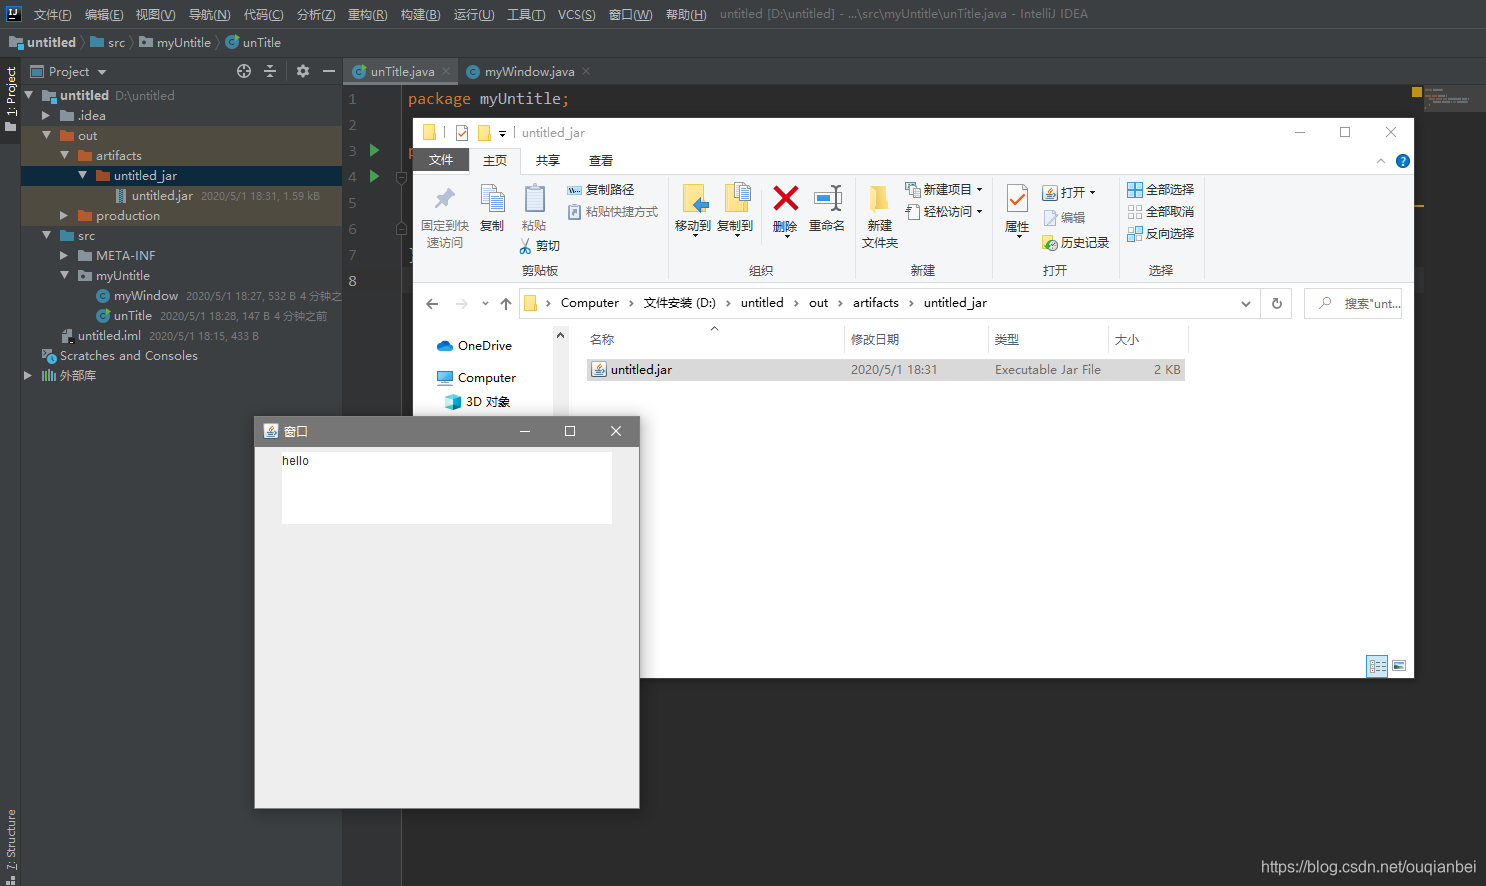Switch Explorer to large icons view
Viewport: 1486px width, 886px height.
[1399, 666]
